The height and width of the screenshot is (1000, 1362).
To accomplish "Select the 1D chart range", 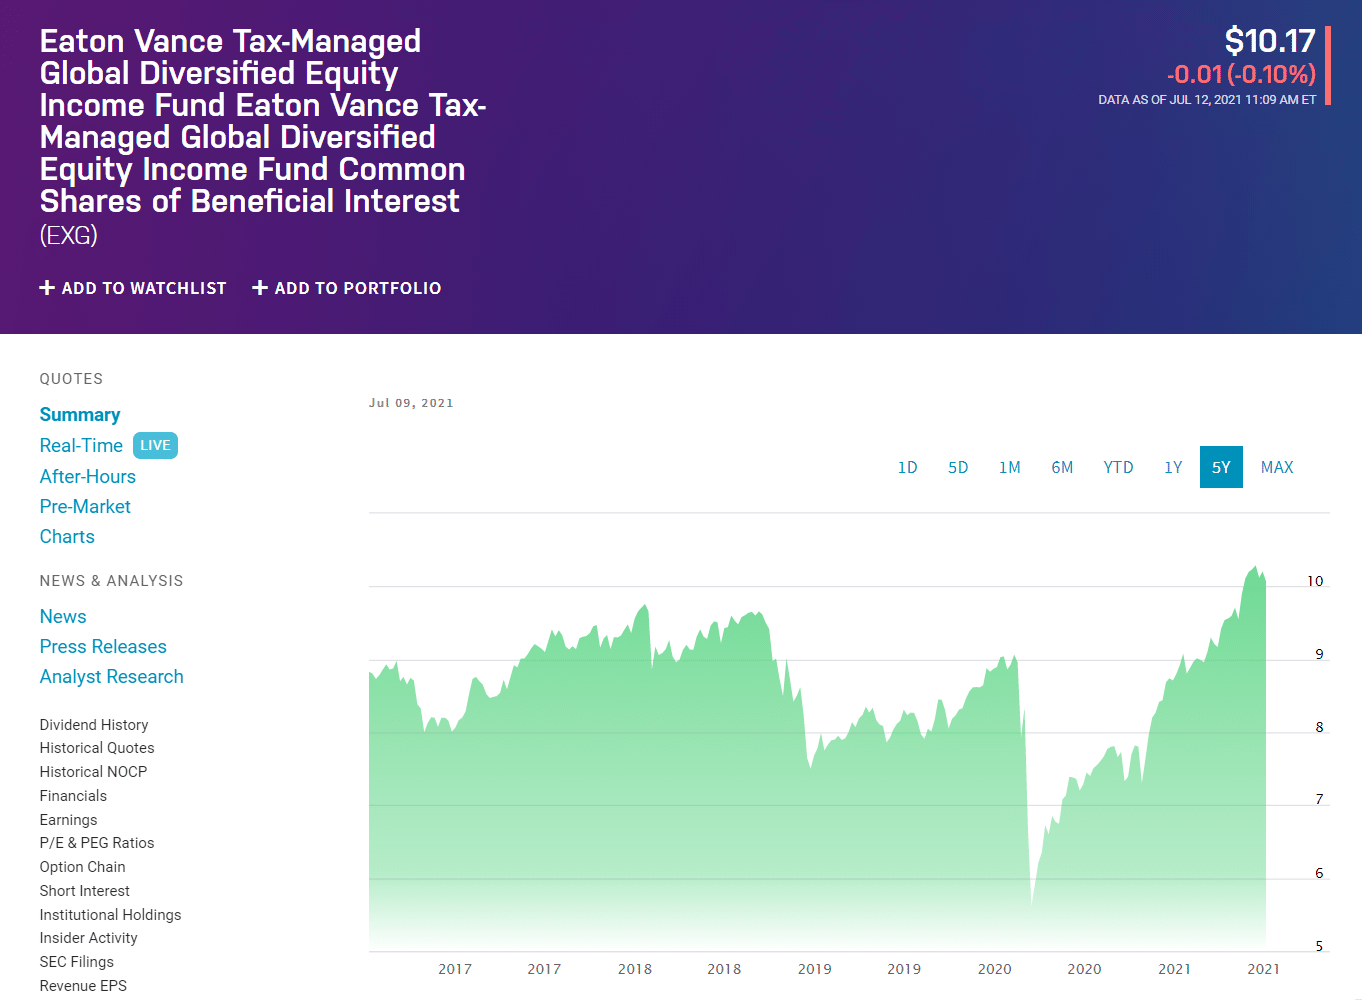I will click(x=907, y=467).
